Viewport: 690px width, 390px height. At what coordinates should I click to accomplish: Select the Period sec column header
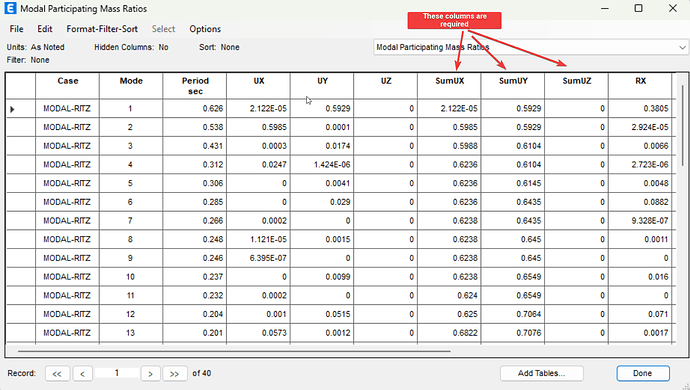195,86
